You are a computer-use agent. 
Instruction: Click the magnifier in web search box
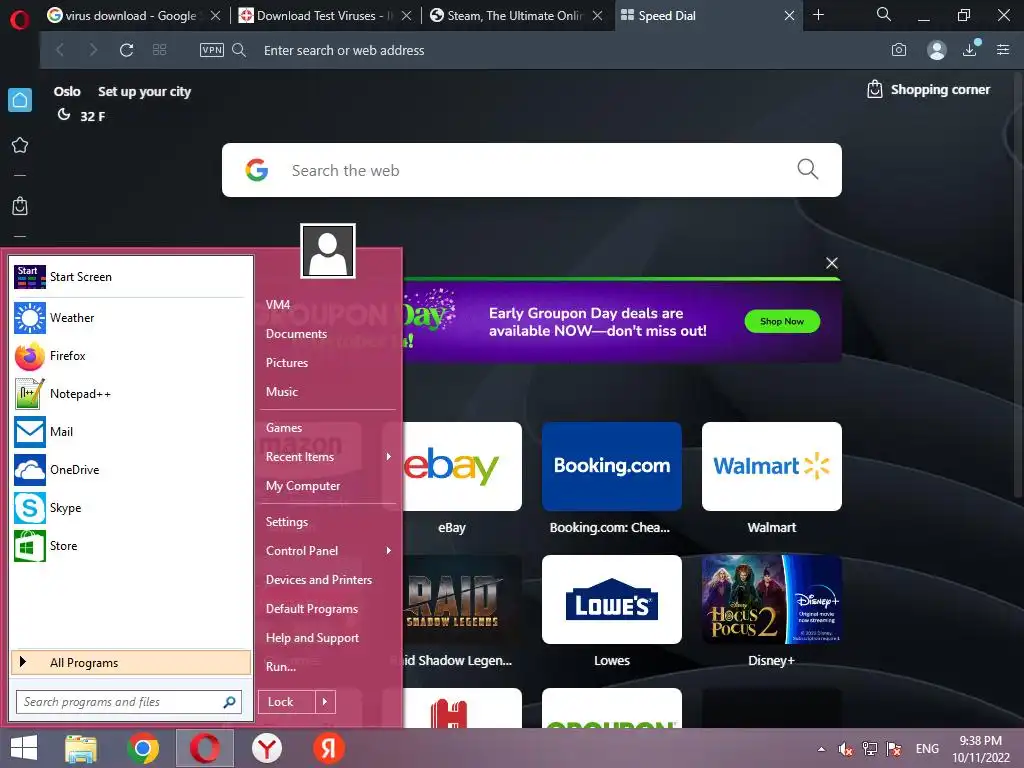pos(808,169)
